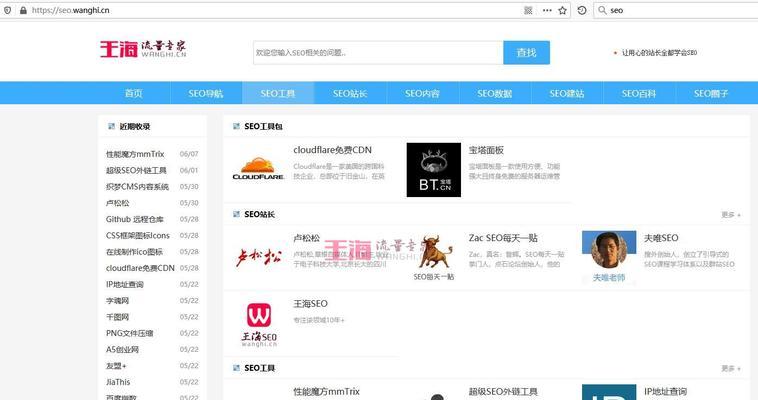The height and width of the screenshot is (400, 758).
Task: Open the QR code icon in address bar
Action: 528,10
